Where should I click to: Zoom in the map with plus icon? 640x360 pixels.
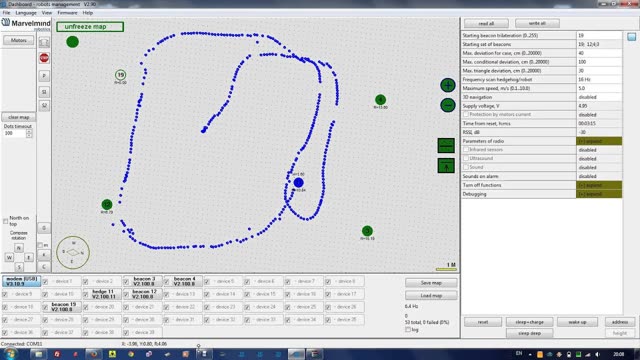click(448, 85)
